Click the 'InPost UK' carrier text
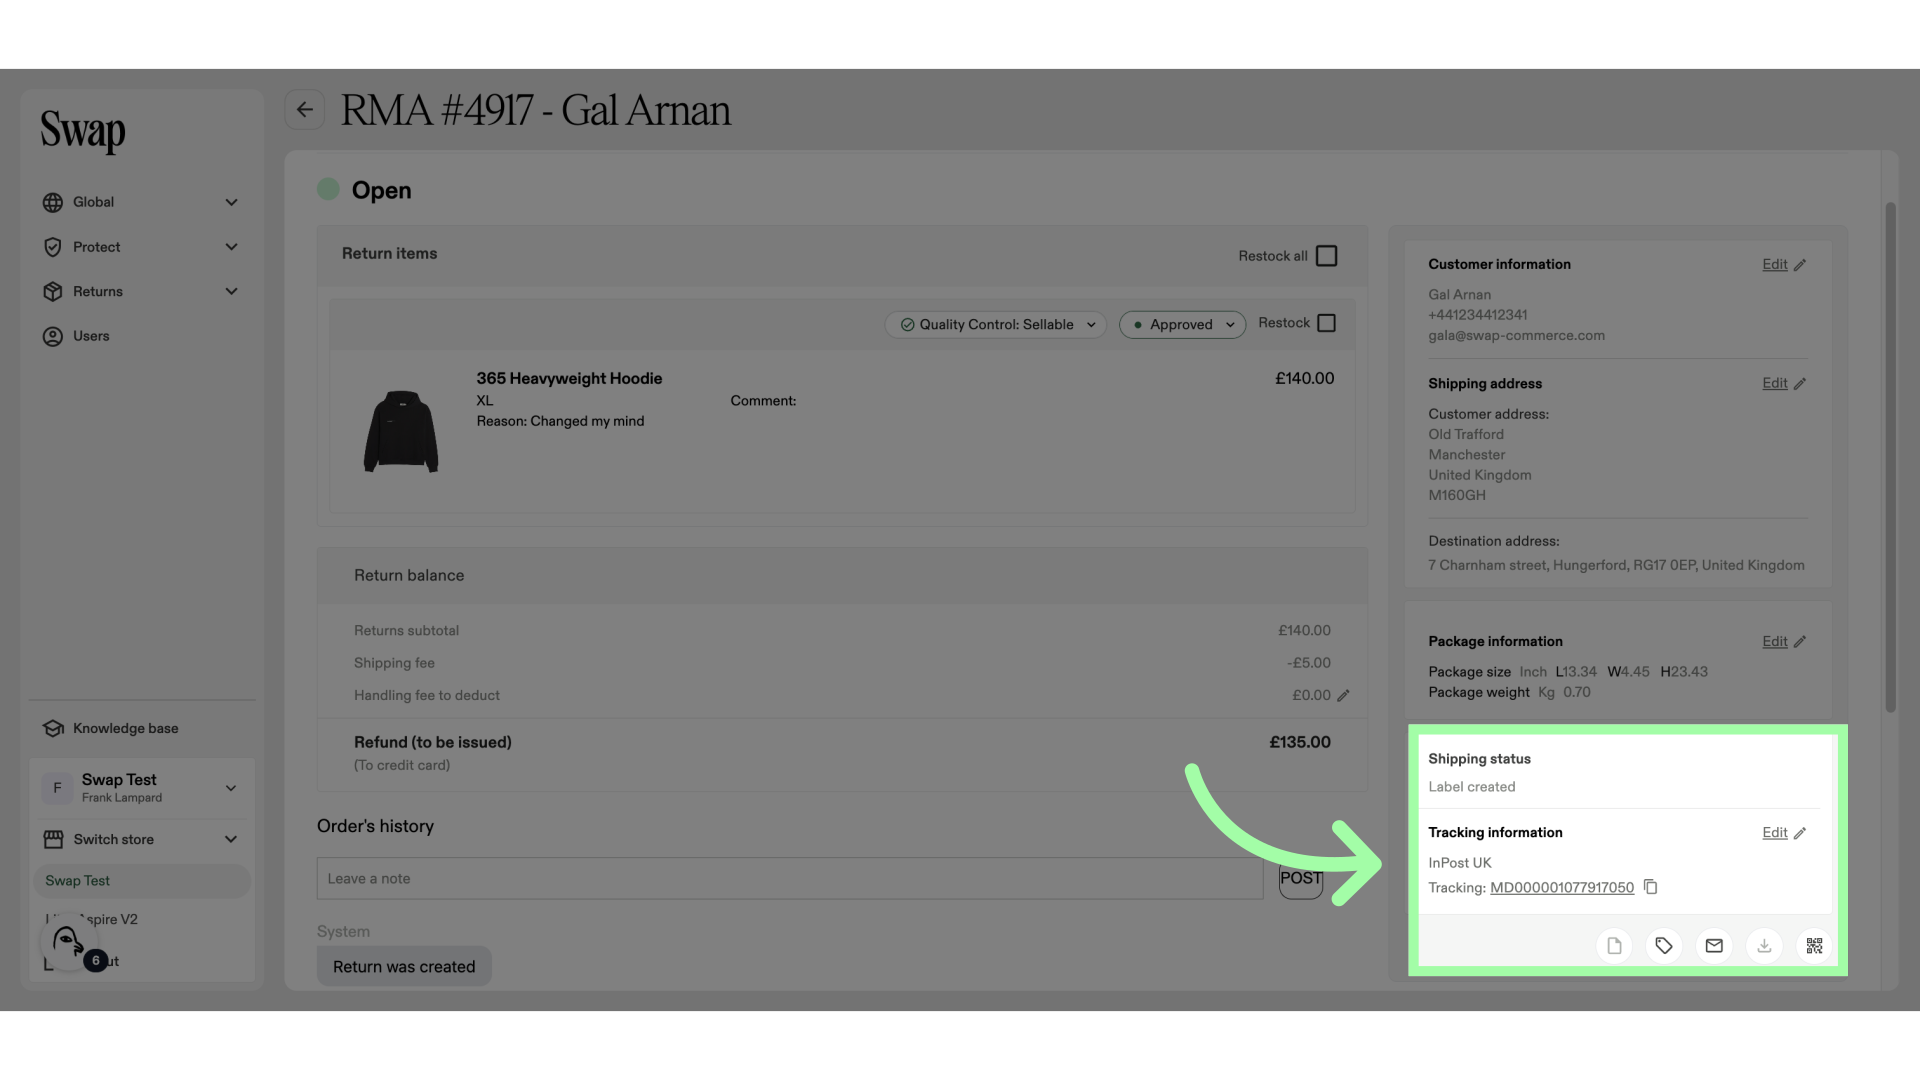The width and height of the screenshot is (1920, 1080). [x=1459, y=863]
